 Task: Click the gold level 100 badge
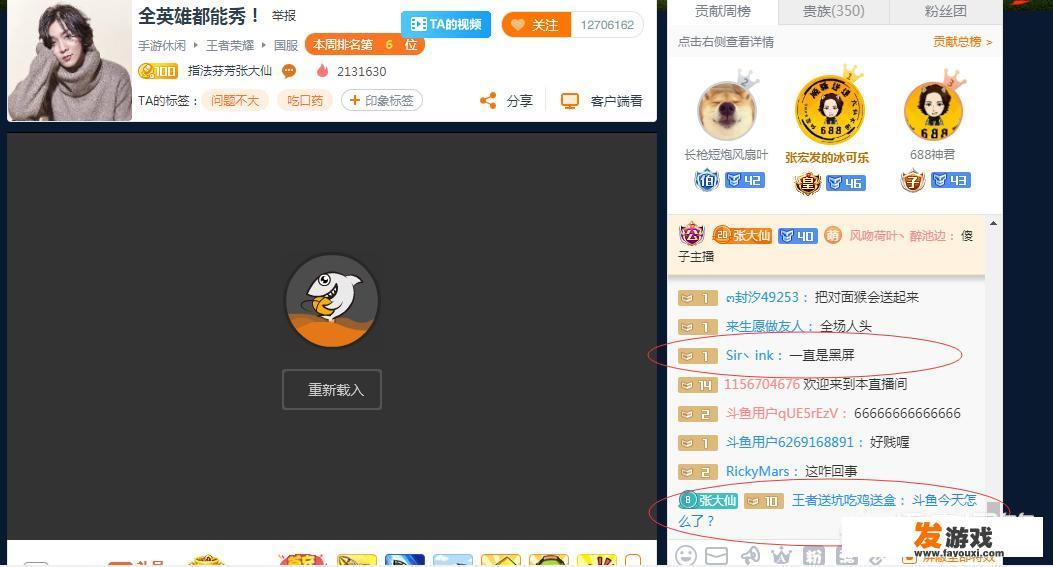point(158,71)
